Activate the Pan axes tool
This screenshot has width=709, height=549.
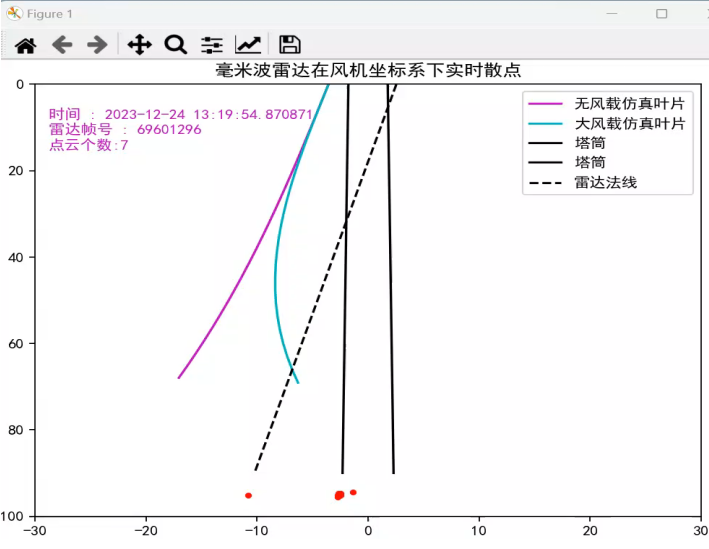click(x=139, y=45)
